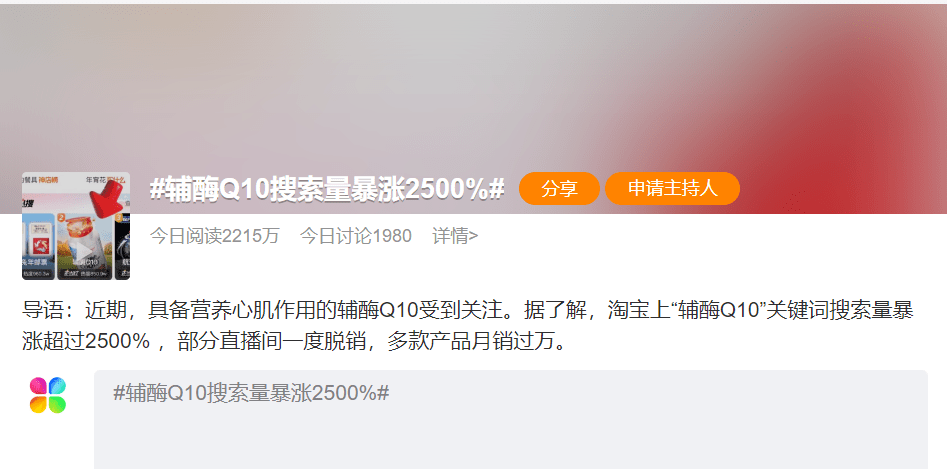Click the 年宵花 text at thumbnail top

pos(95,179)
